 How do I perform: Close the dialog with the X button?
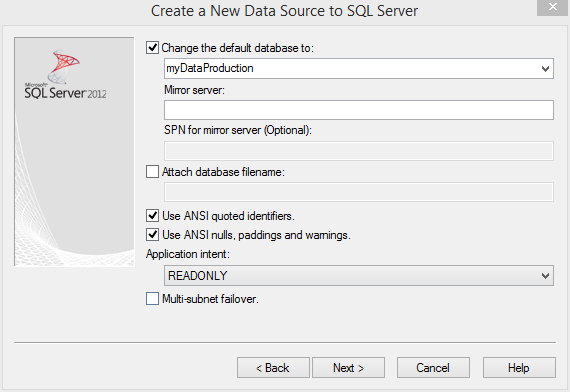tap(553, 7)
